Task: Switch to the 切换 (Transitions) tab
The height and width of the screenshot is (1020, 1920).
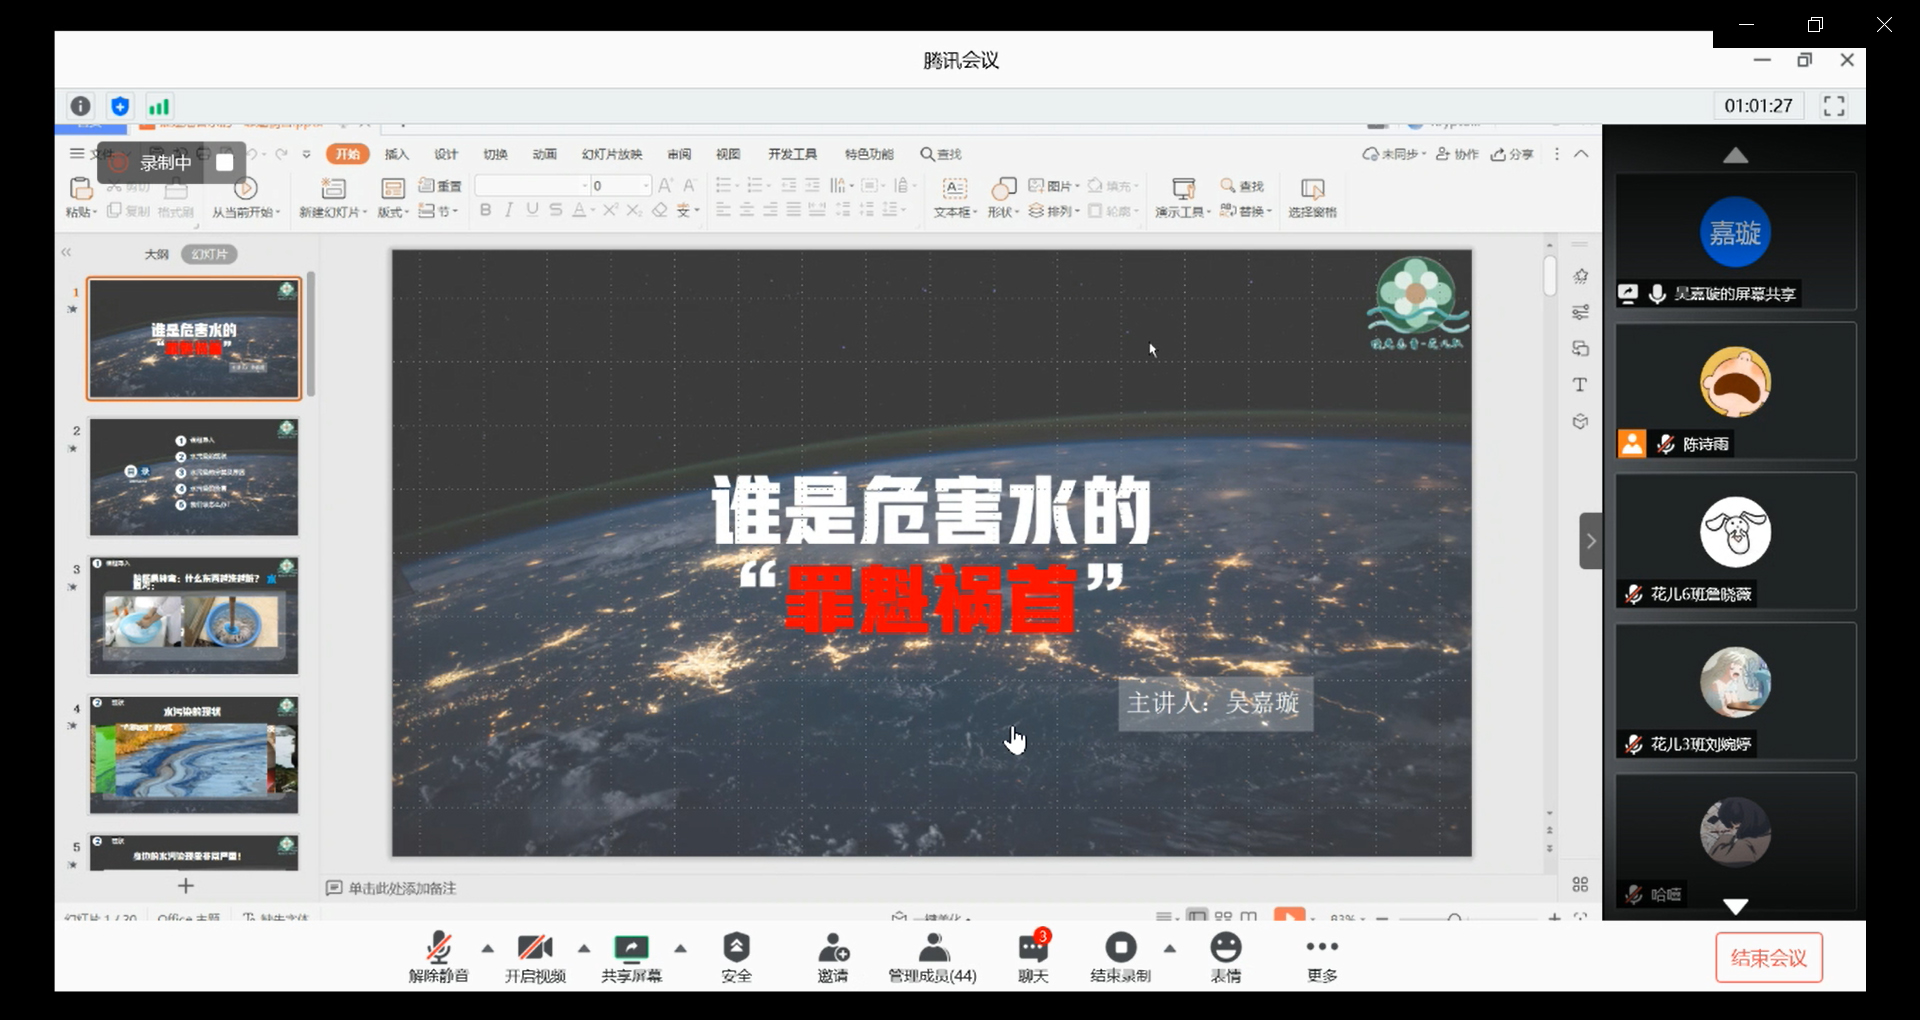Action: click(x=495, y=154)
